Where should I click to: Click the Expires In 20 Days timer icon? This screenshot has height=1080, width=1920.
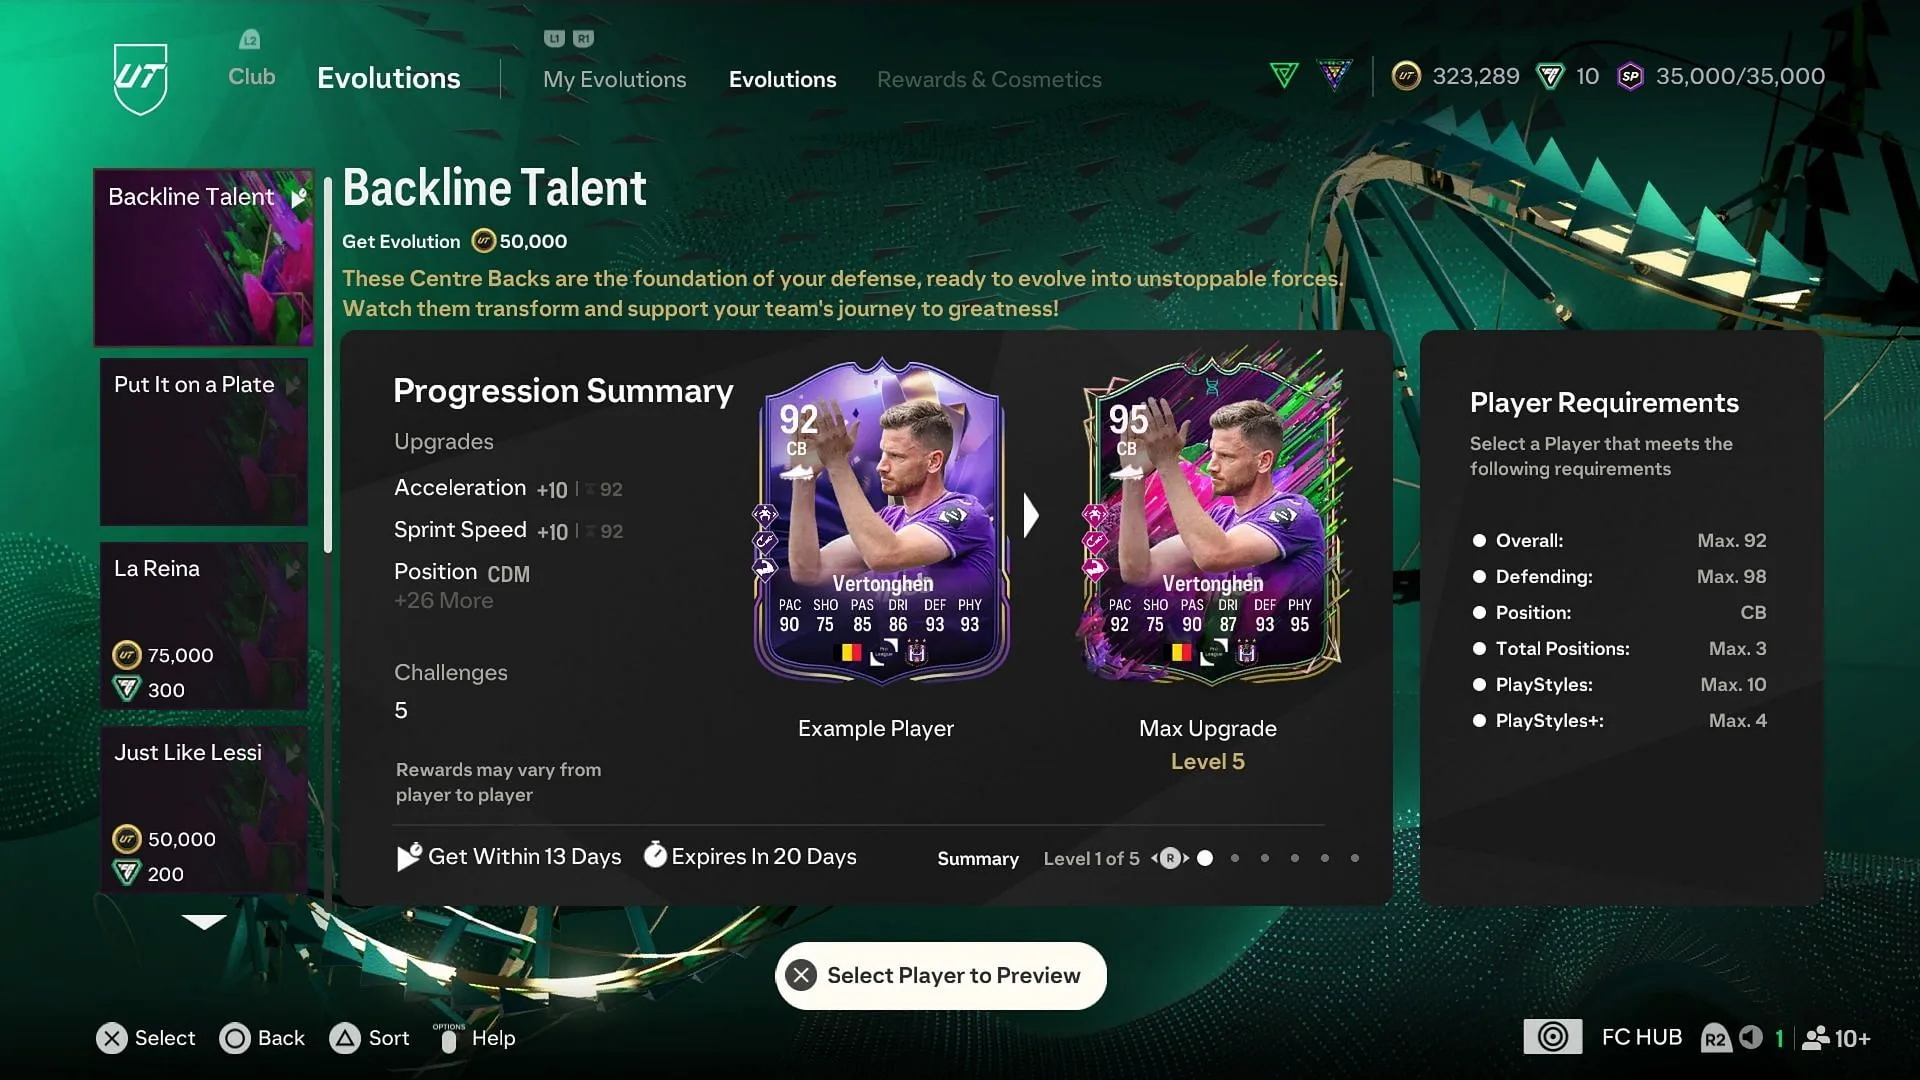pos(655,855)
